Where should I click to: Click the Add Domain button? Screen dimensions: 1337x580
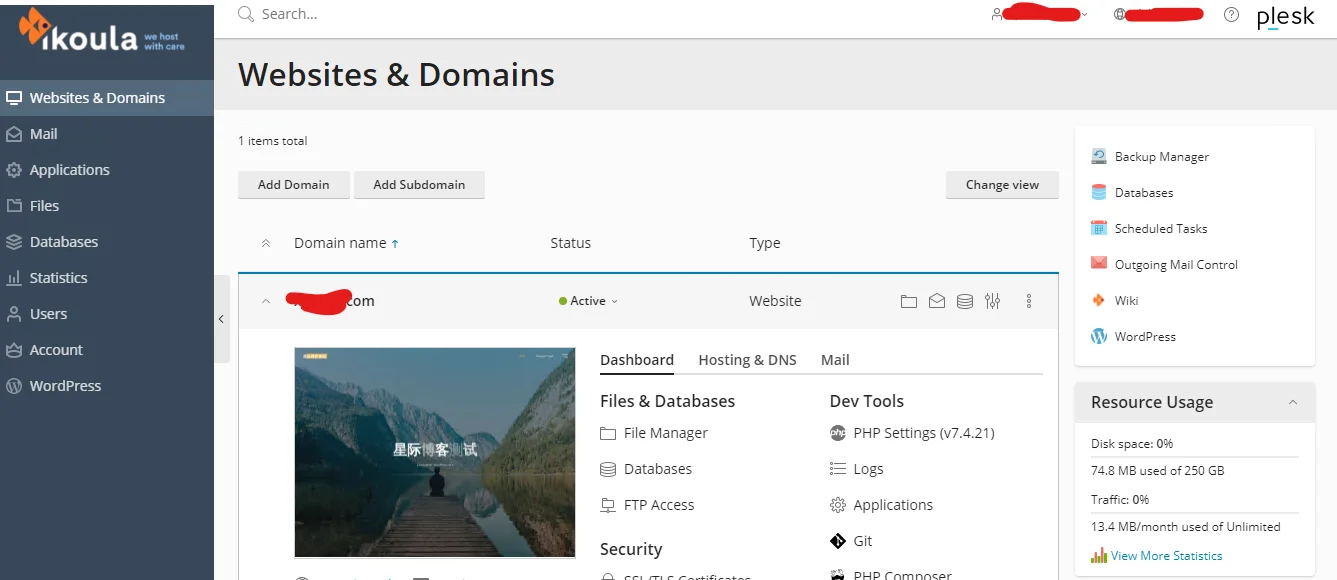tap(293, 185)
